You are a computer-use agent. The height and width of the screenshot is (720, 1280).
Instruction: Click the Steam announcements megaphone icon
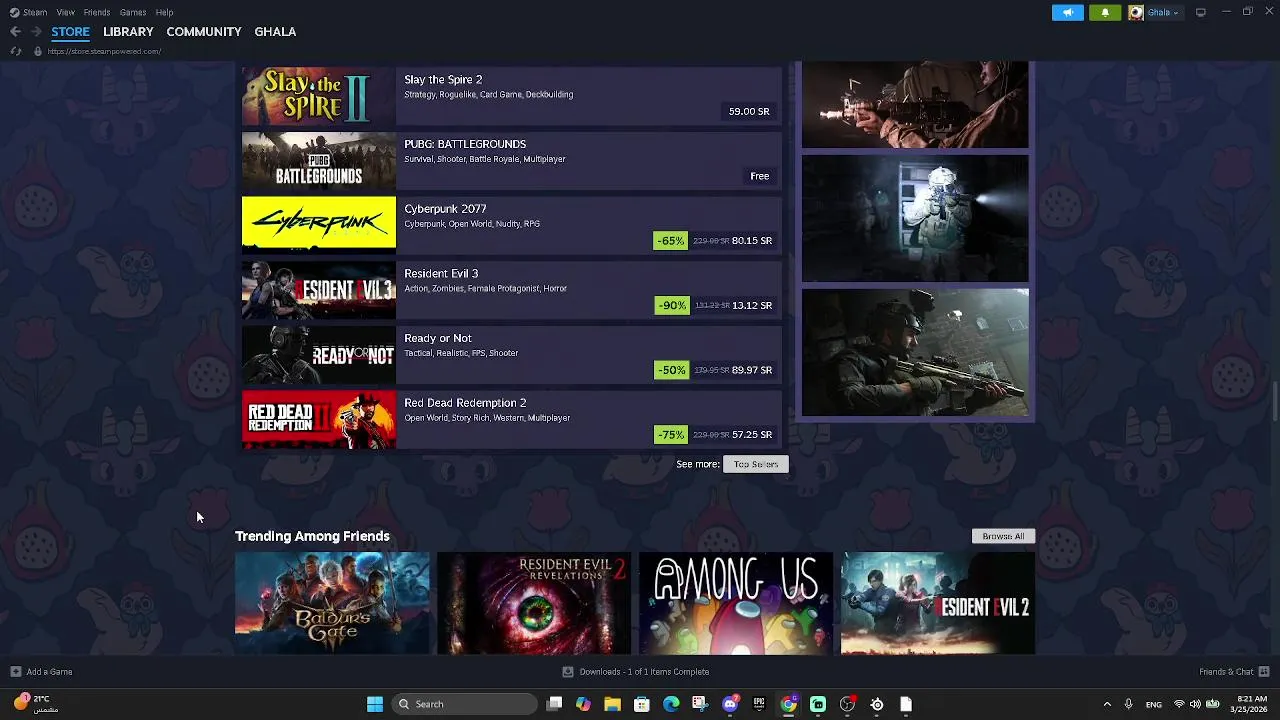click(x=1067, y=12)
